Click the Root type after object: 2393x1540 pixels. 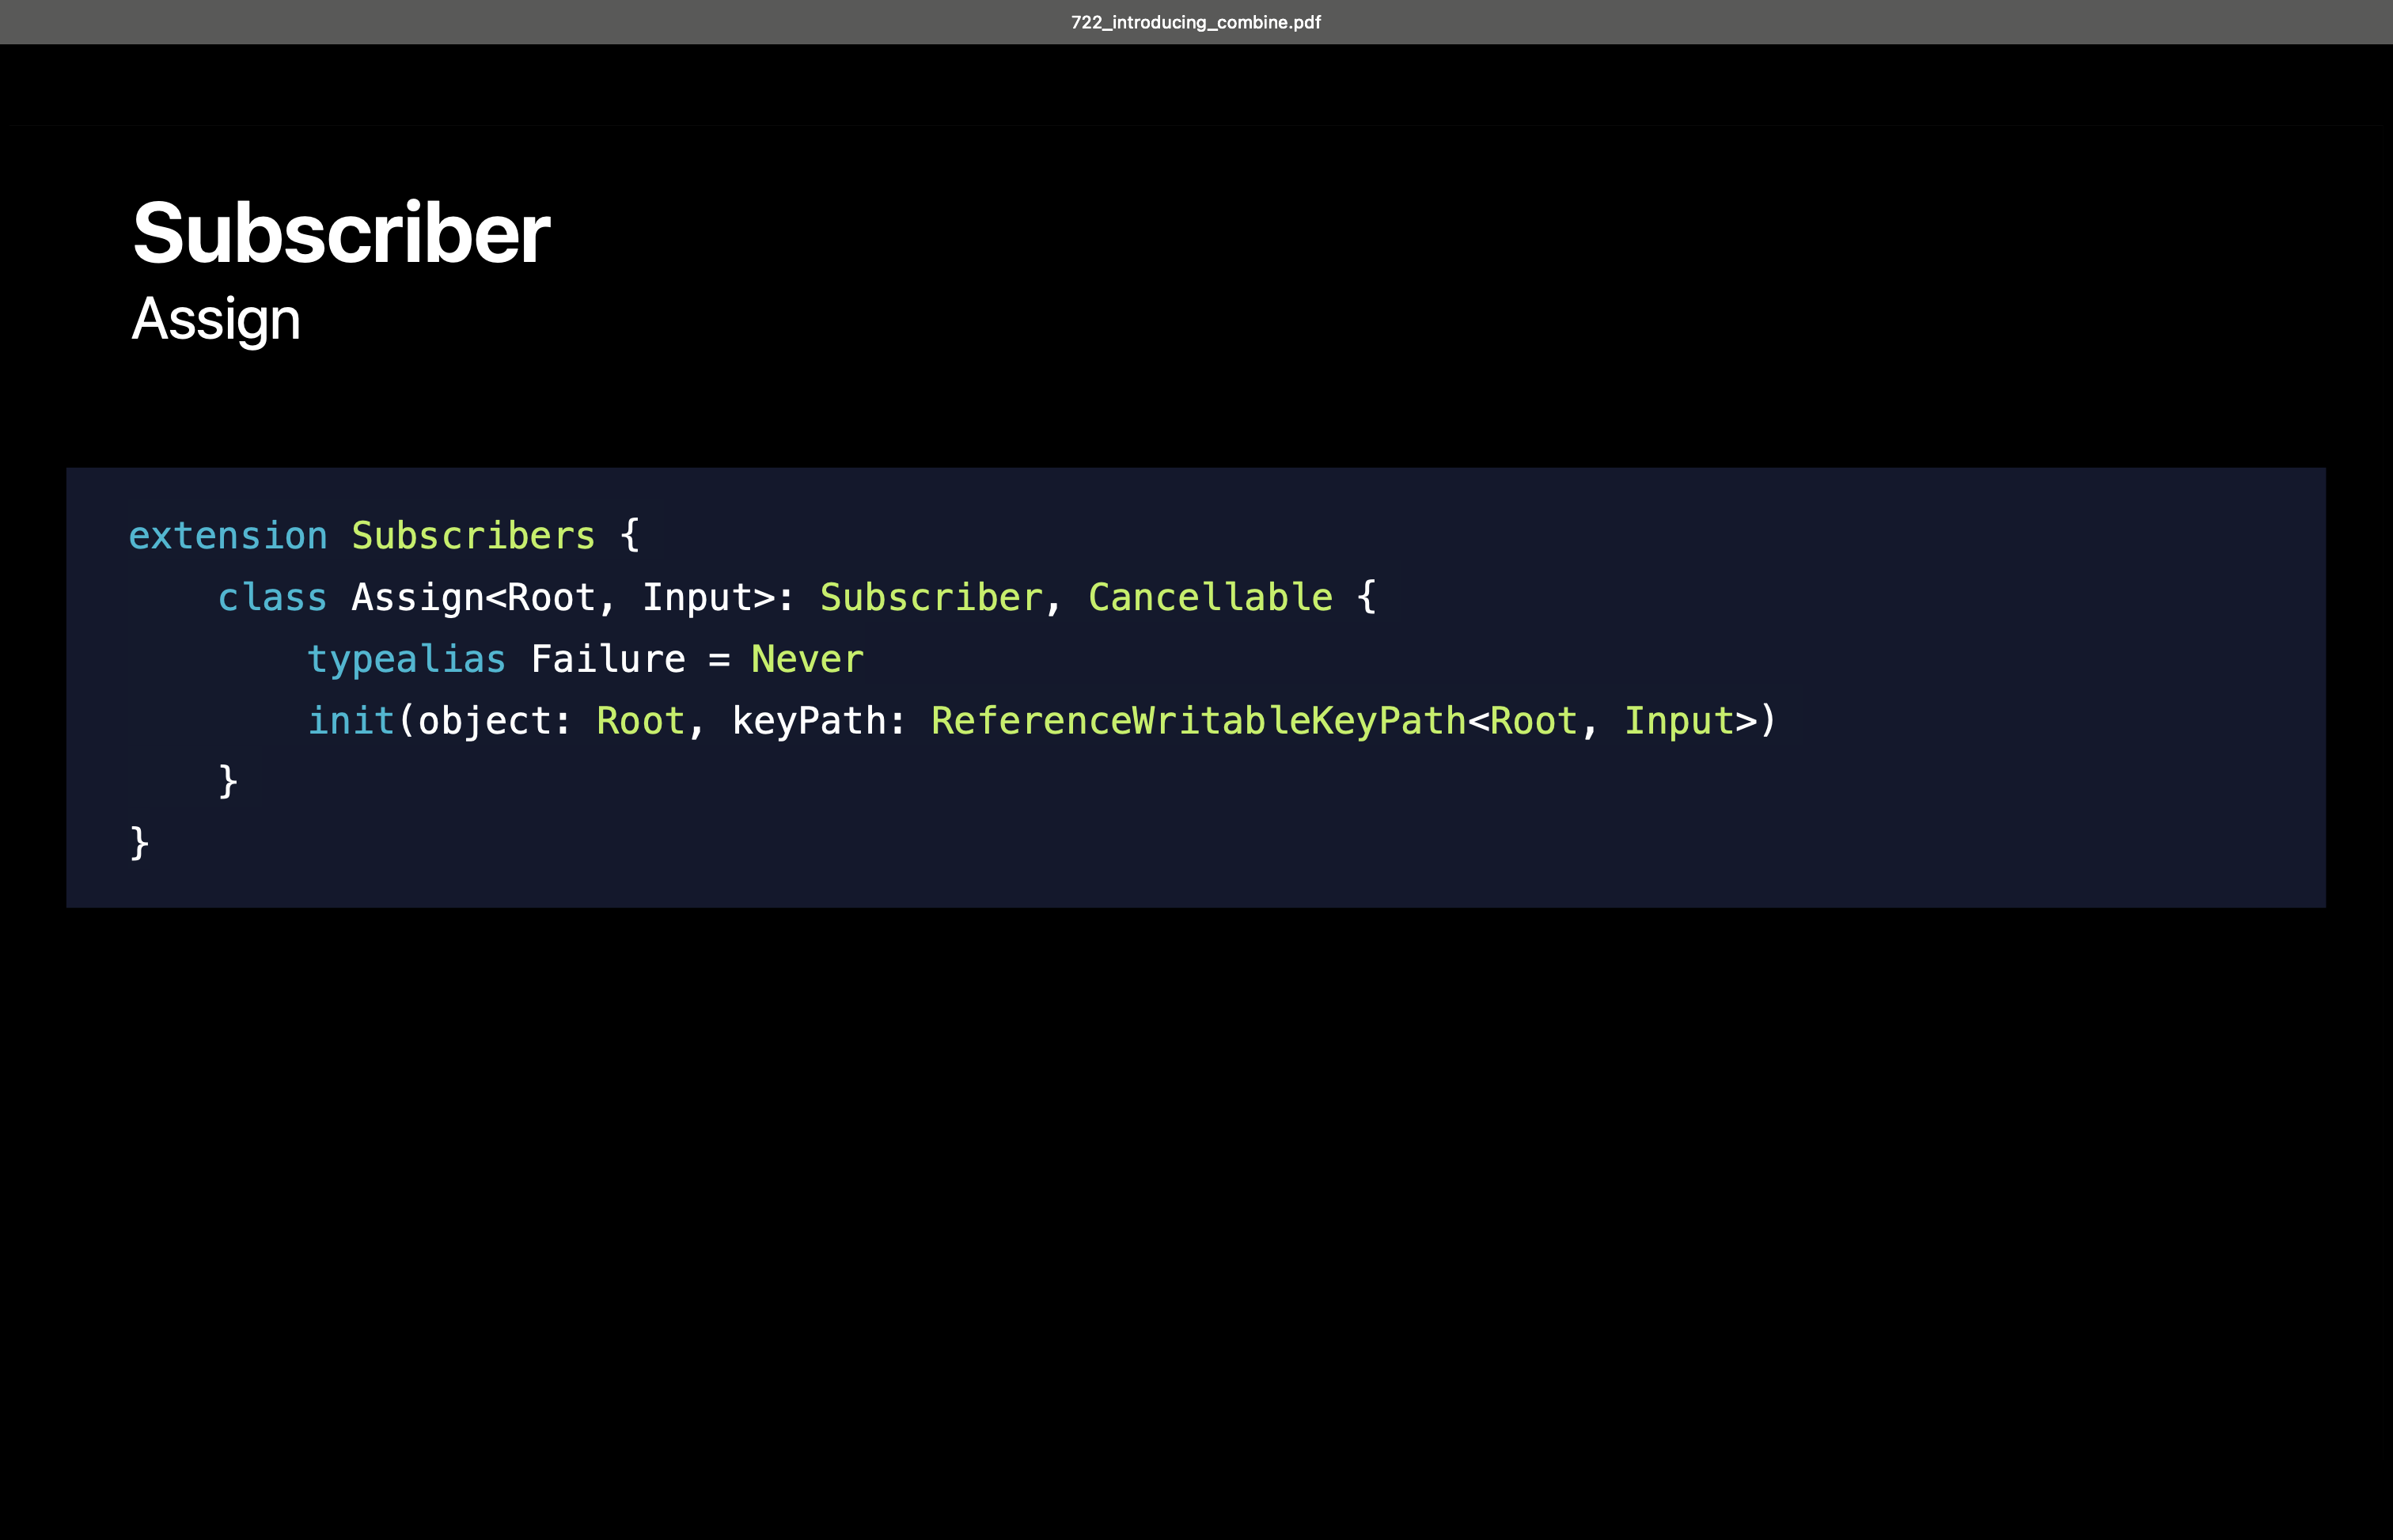click(640, 721)
